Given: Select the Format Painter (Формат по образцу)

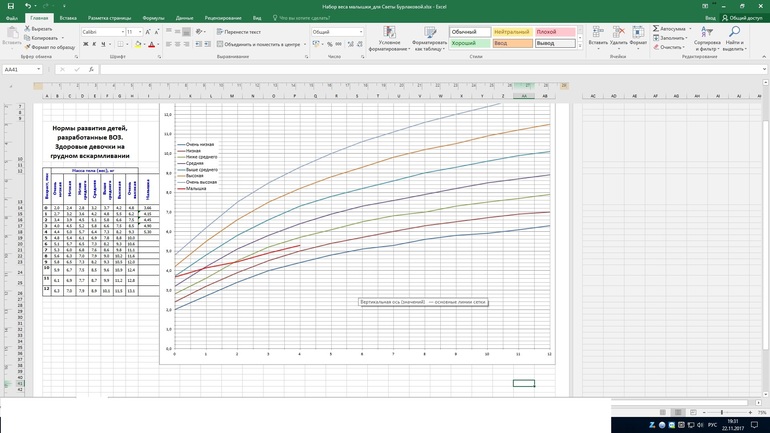Looking at the screenshot, I should pyautogui.click(x=50, y=47).
